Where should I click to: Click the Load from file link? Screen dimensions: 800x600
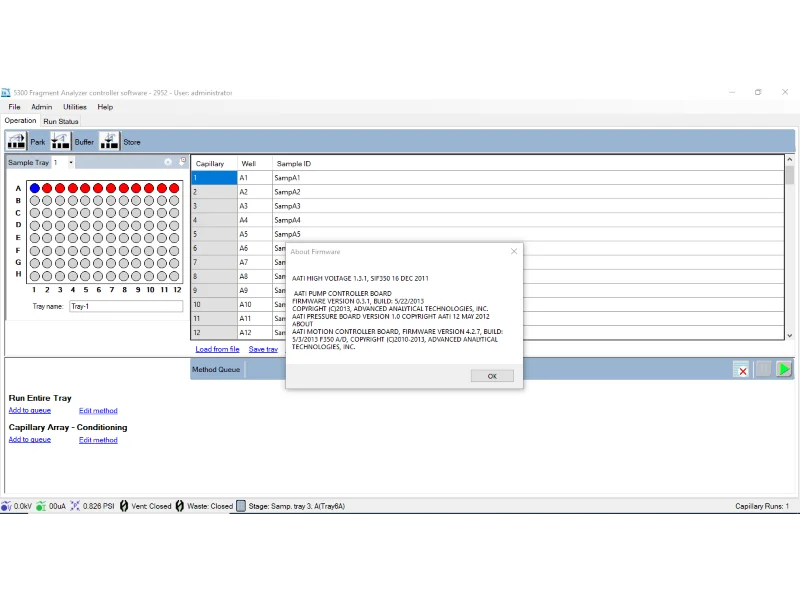[x=217, y=349]
